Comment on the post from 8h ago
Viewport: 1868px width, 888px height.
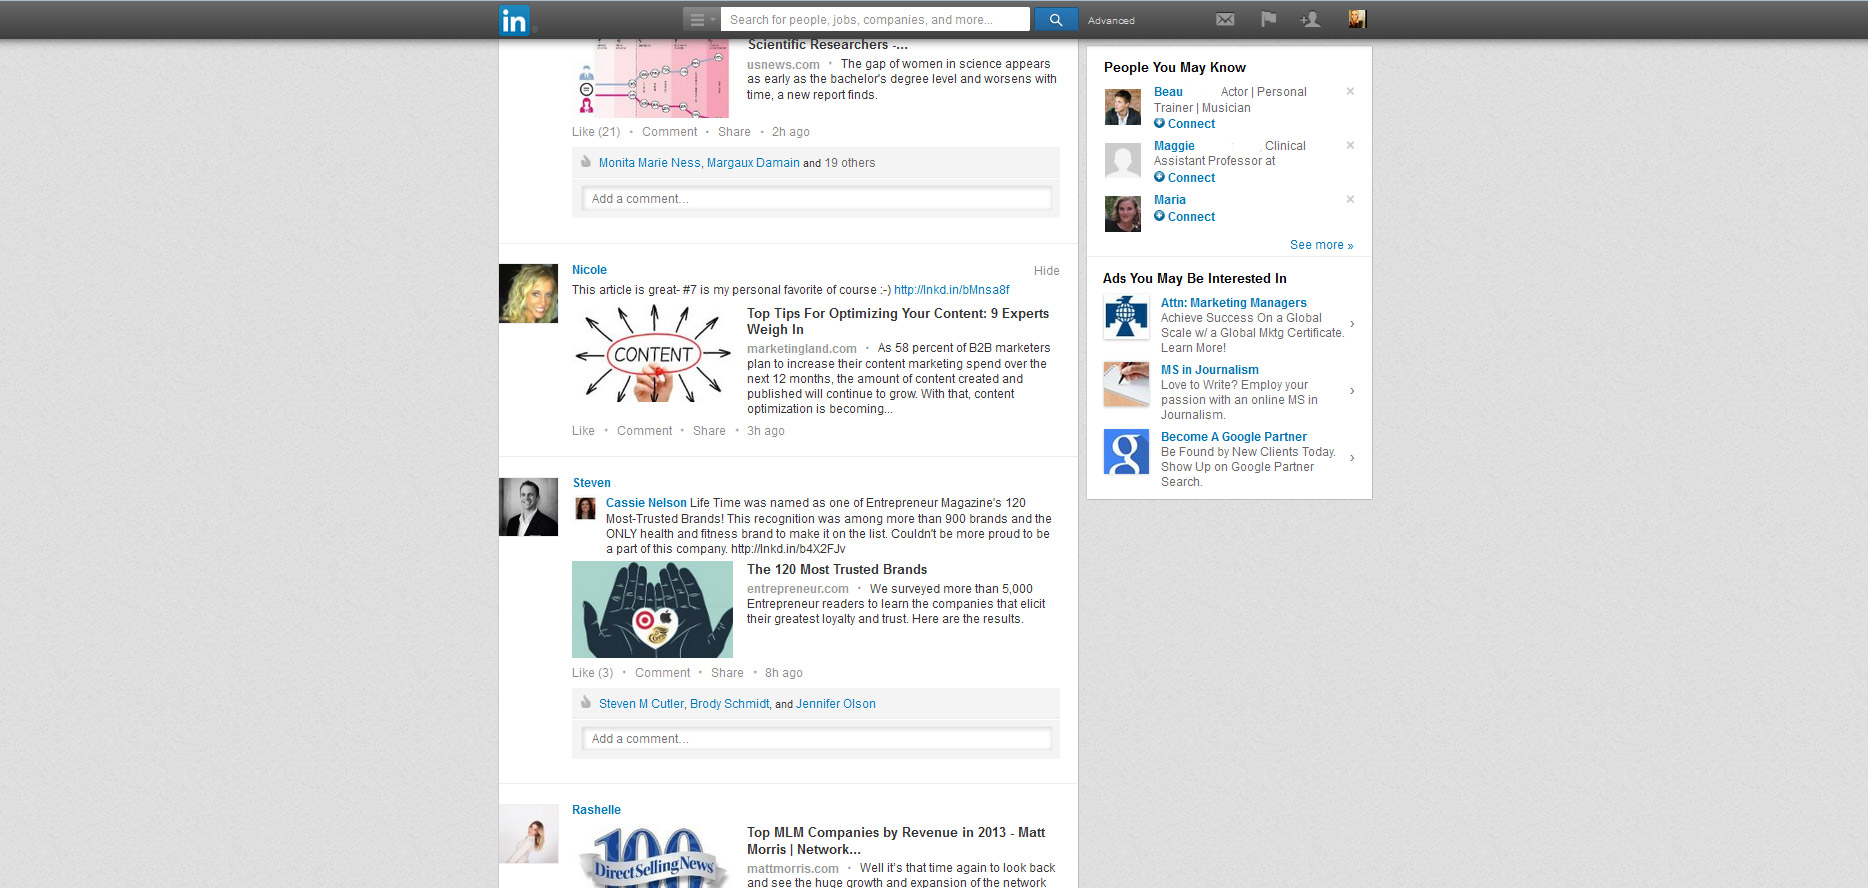point(662,673)
